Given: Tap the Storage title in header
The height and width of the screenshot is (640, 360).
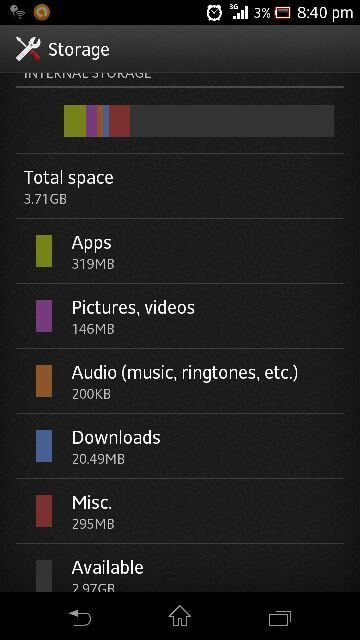Looking at the screenshot, I should (79, 50).
